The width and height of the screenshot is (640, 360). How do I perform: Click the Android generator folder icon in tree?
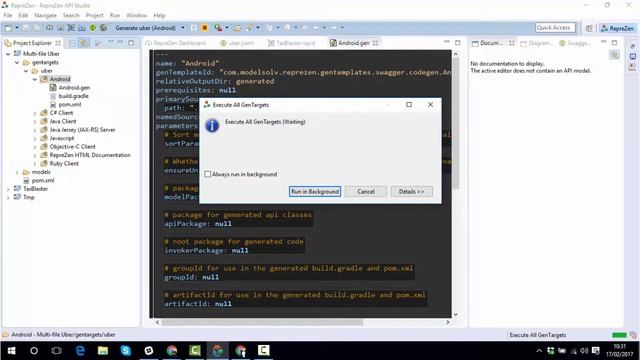click(44, 79)
